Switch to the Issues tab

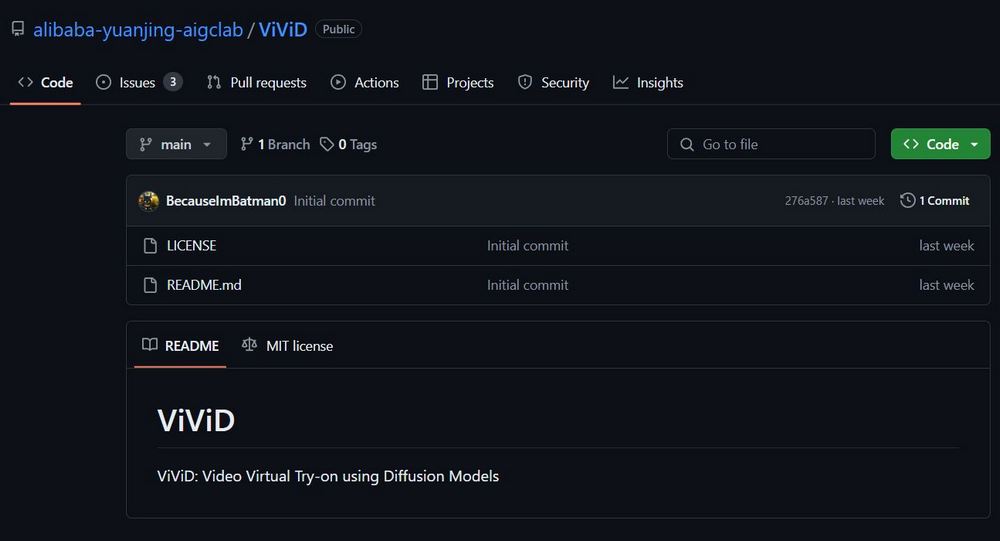pos(138,82)
